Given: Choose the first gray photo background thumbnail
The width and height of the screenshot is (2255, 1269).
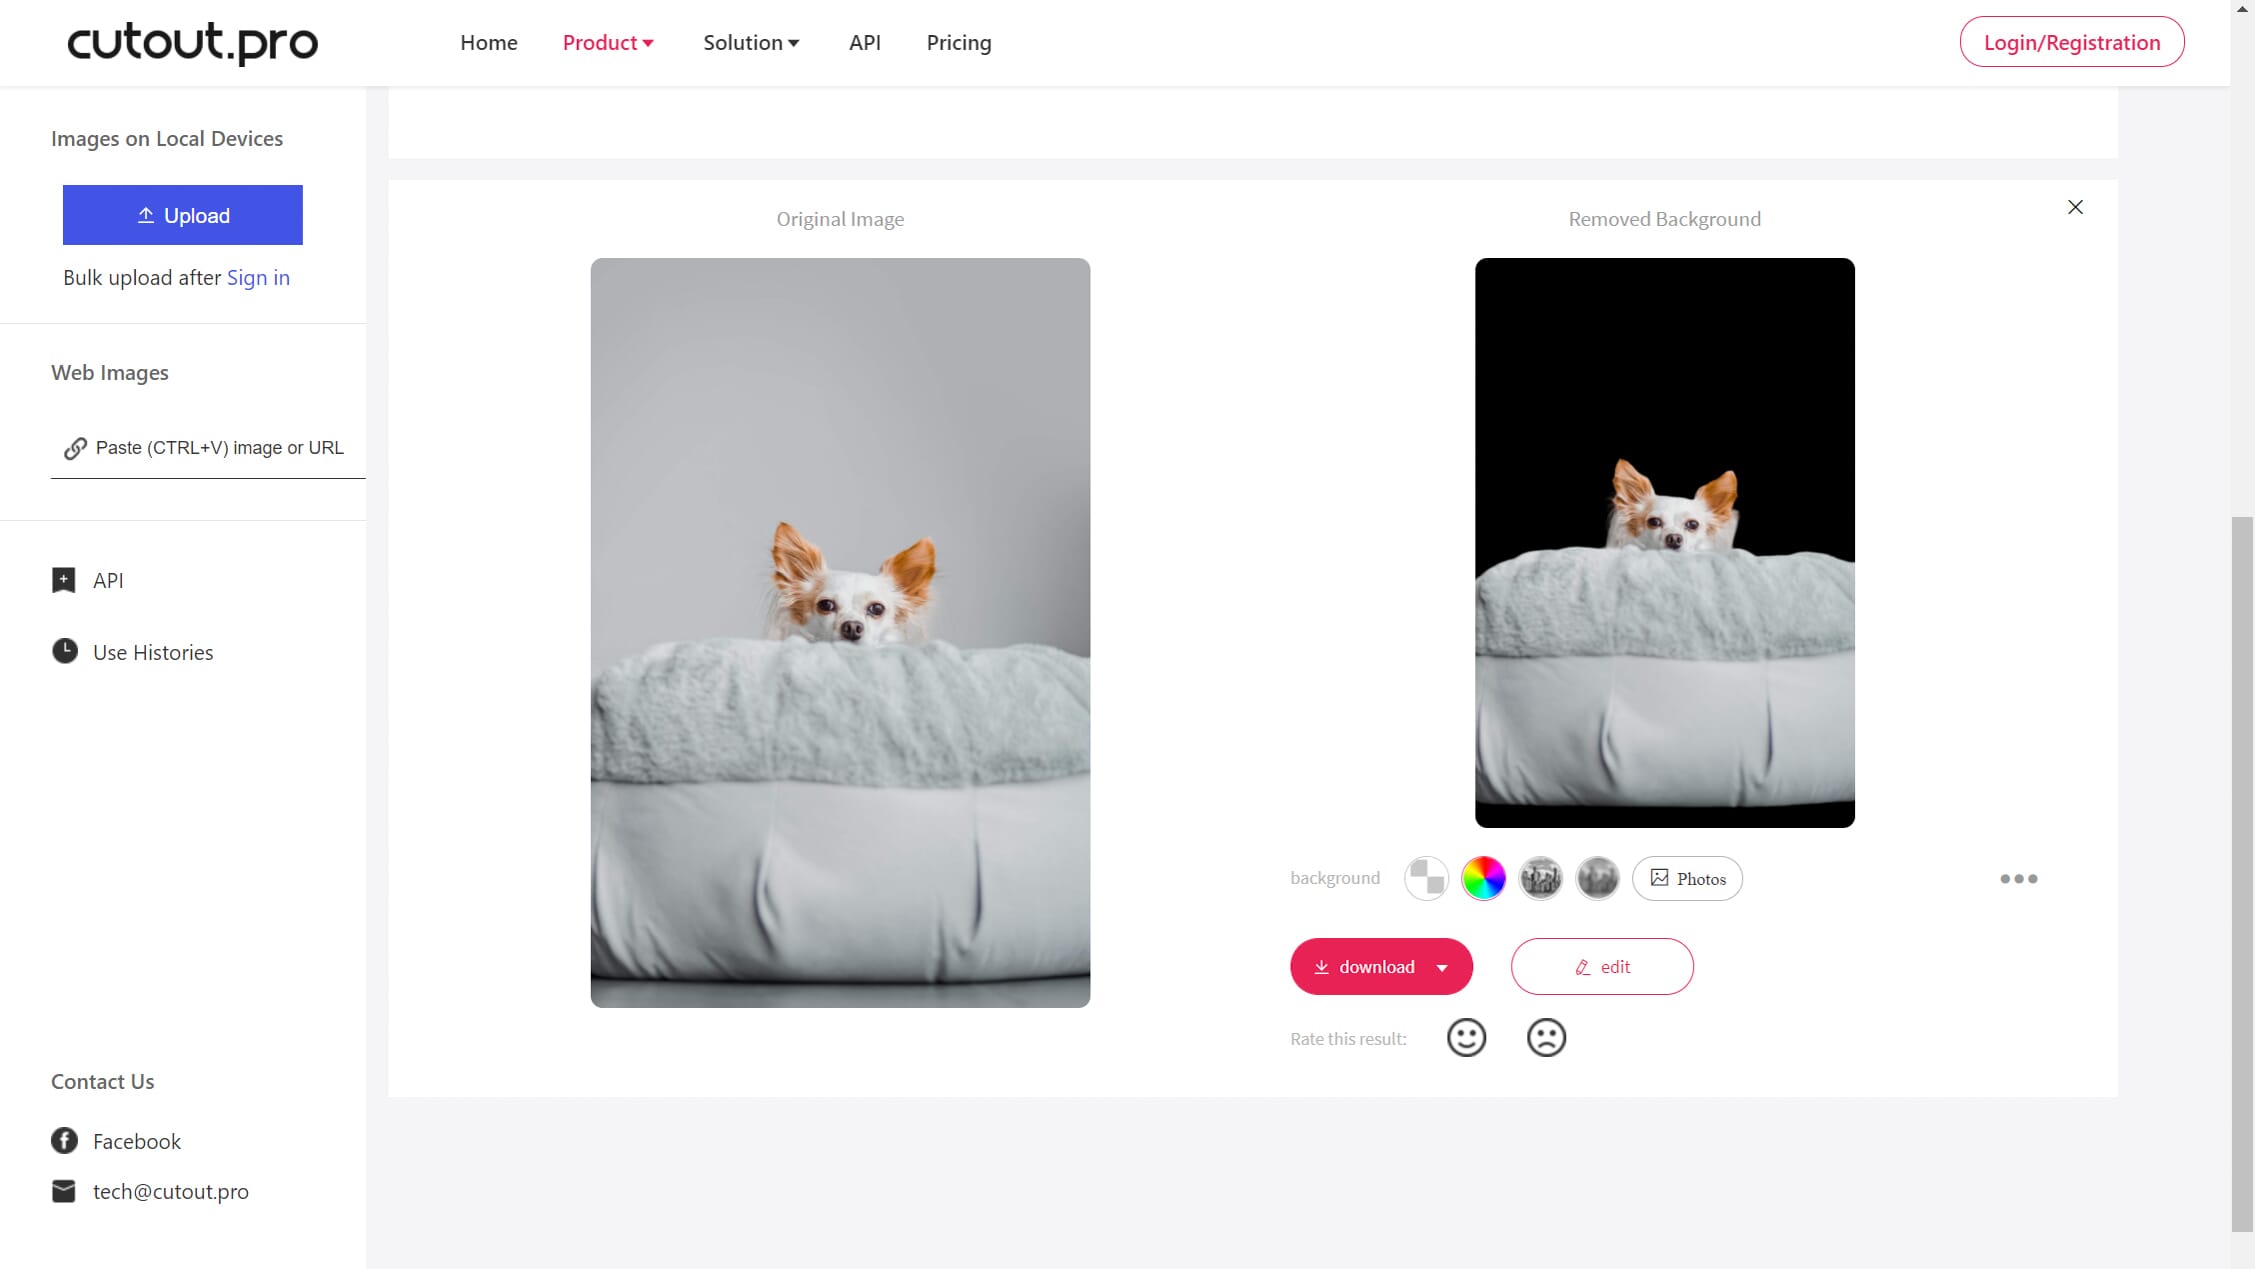Looking at the screenshot, I should [x=1540, y=878].
